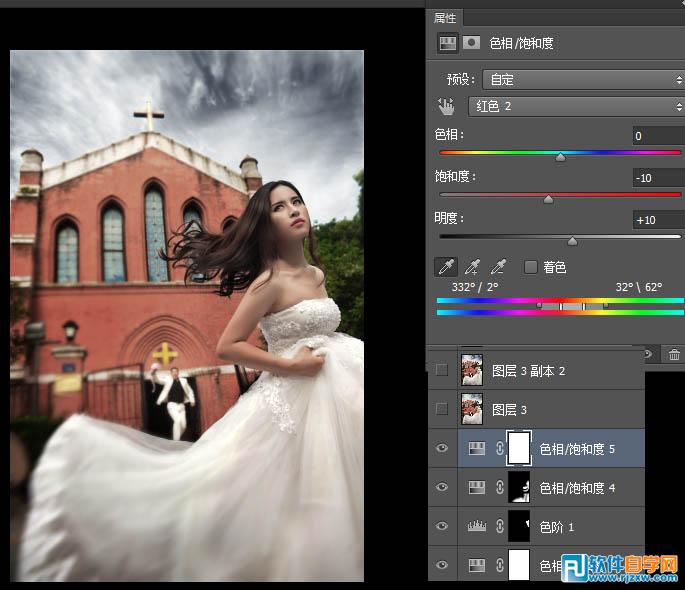Click the trash delete icon in Properties panel
The width and height of the screenshot is (685, 590).
[674, 355]
